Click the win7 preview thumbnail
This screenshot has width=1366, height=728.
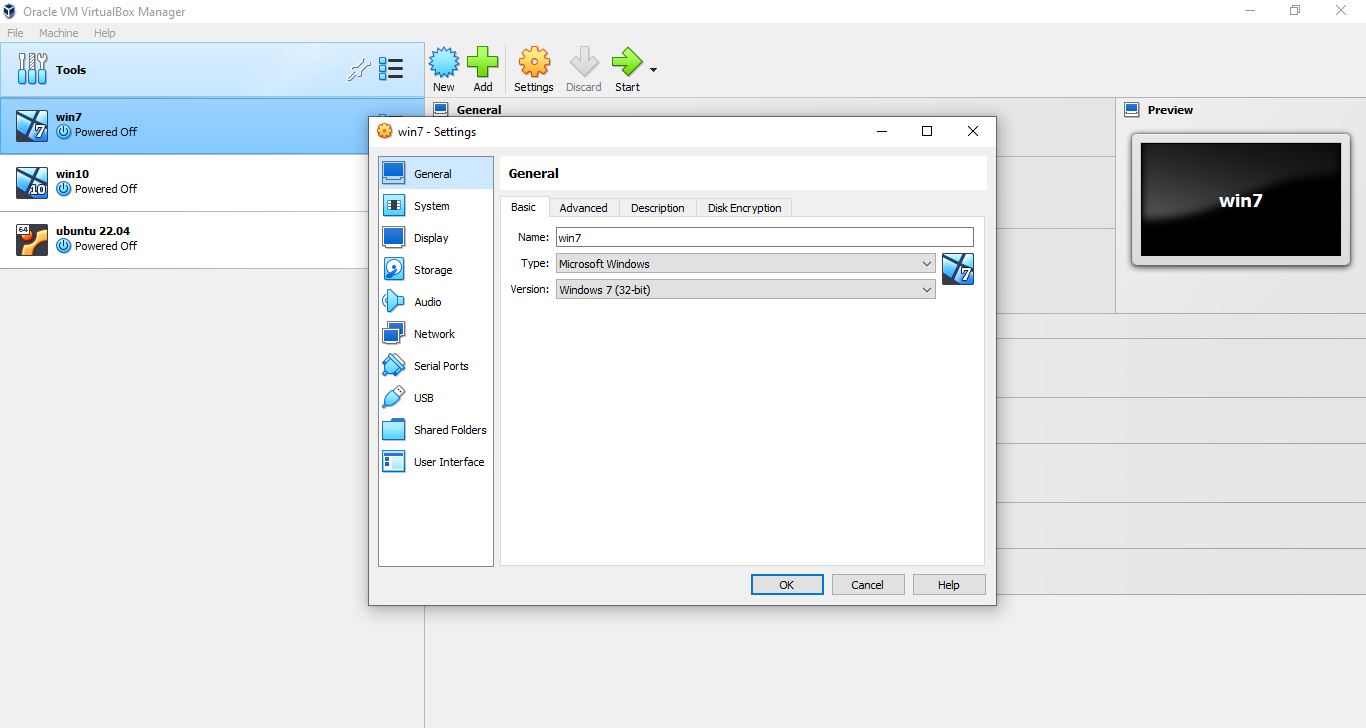tap(1240, 199)
